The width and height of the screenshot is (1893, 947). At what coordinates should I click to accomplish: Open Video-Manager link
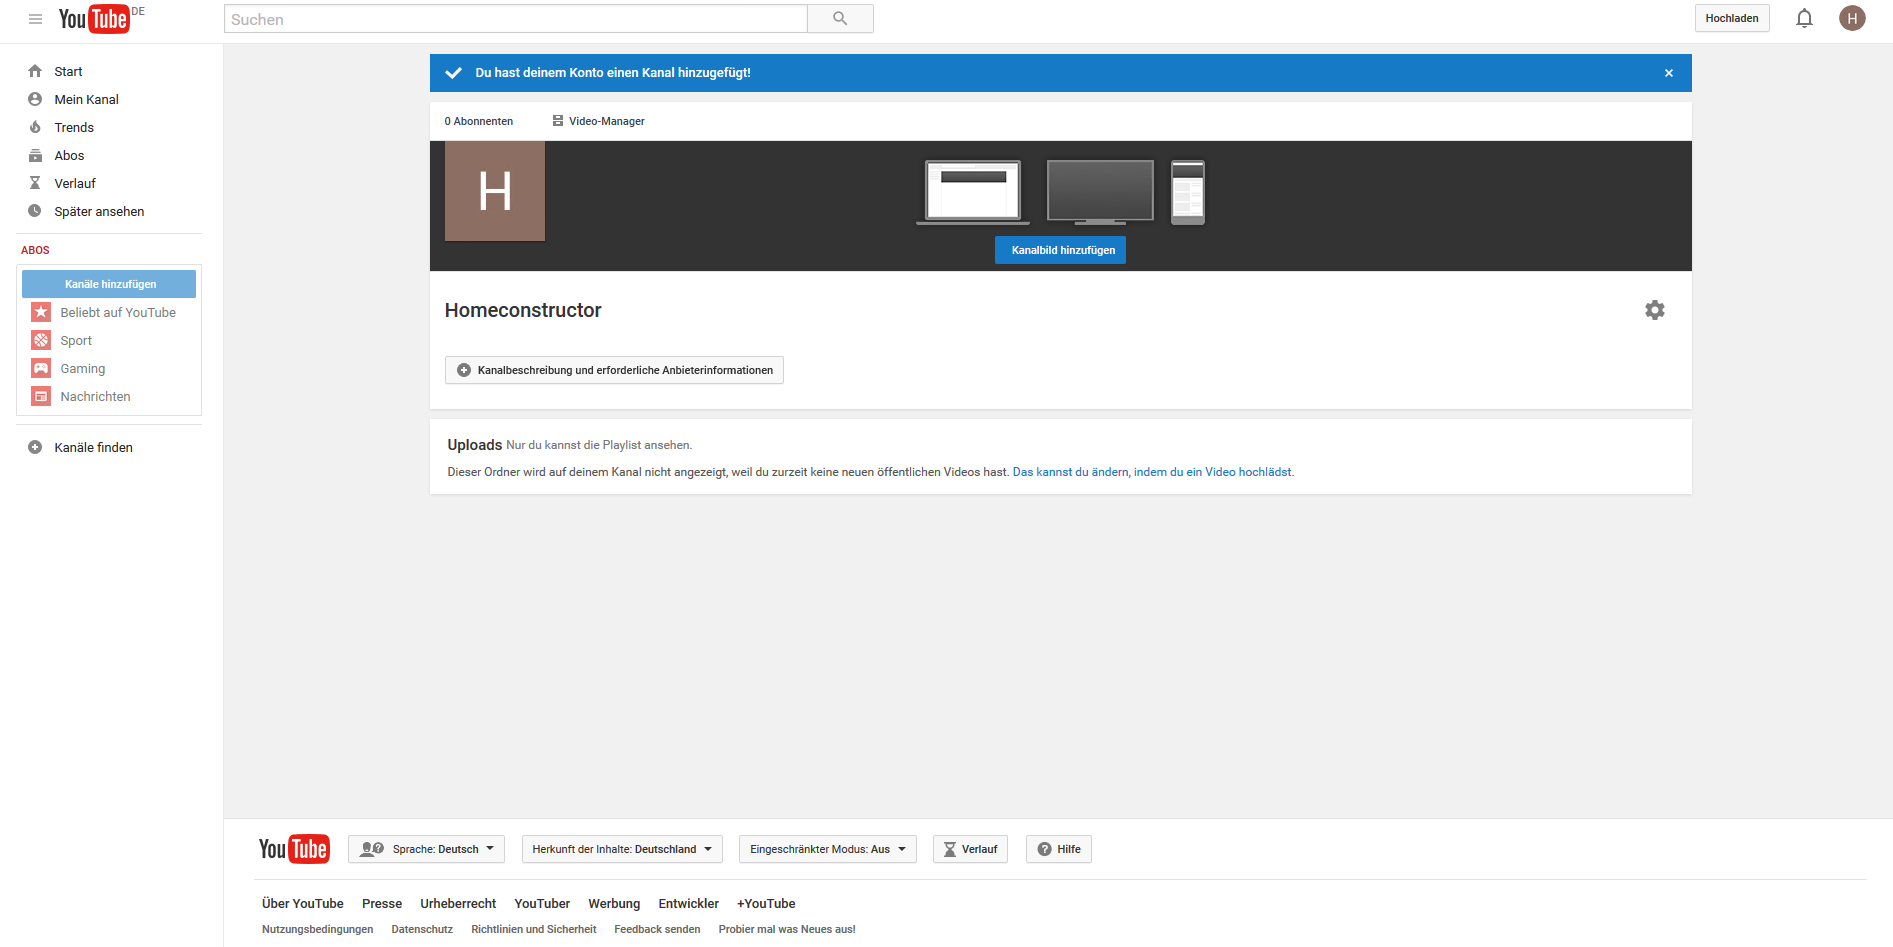pyautogui.click(x=607, y=121)
